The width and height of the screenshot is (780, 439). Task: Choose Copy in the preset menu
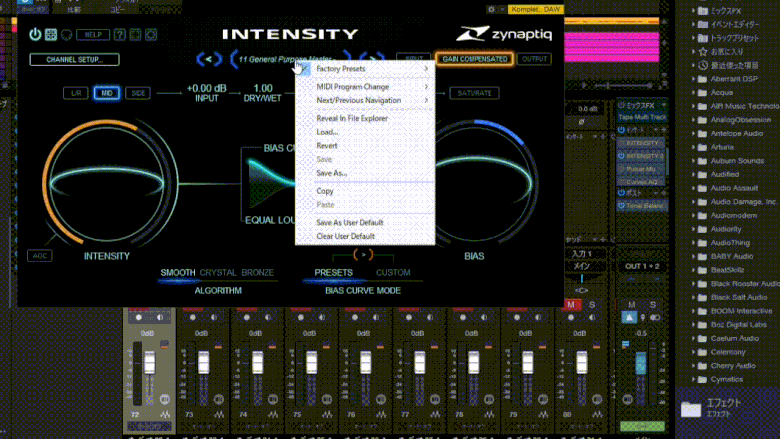[365, 191]
